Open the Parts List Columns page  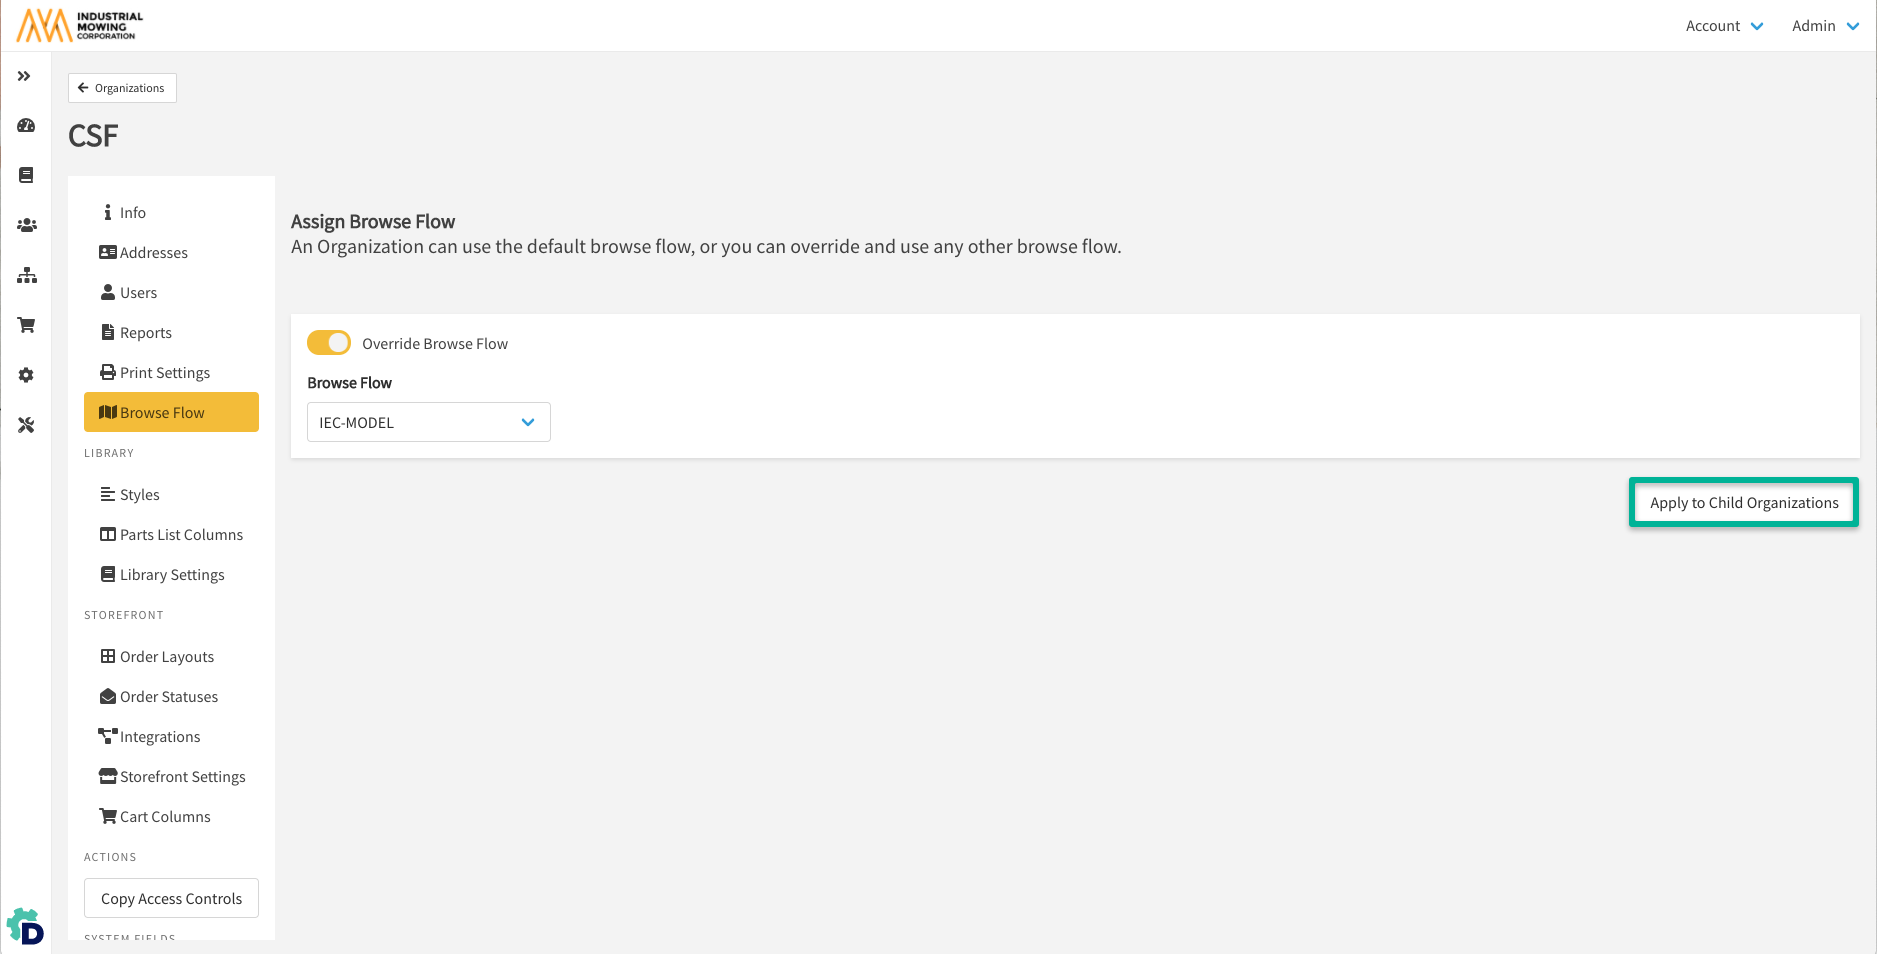180,535
